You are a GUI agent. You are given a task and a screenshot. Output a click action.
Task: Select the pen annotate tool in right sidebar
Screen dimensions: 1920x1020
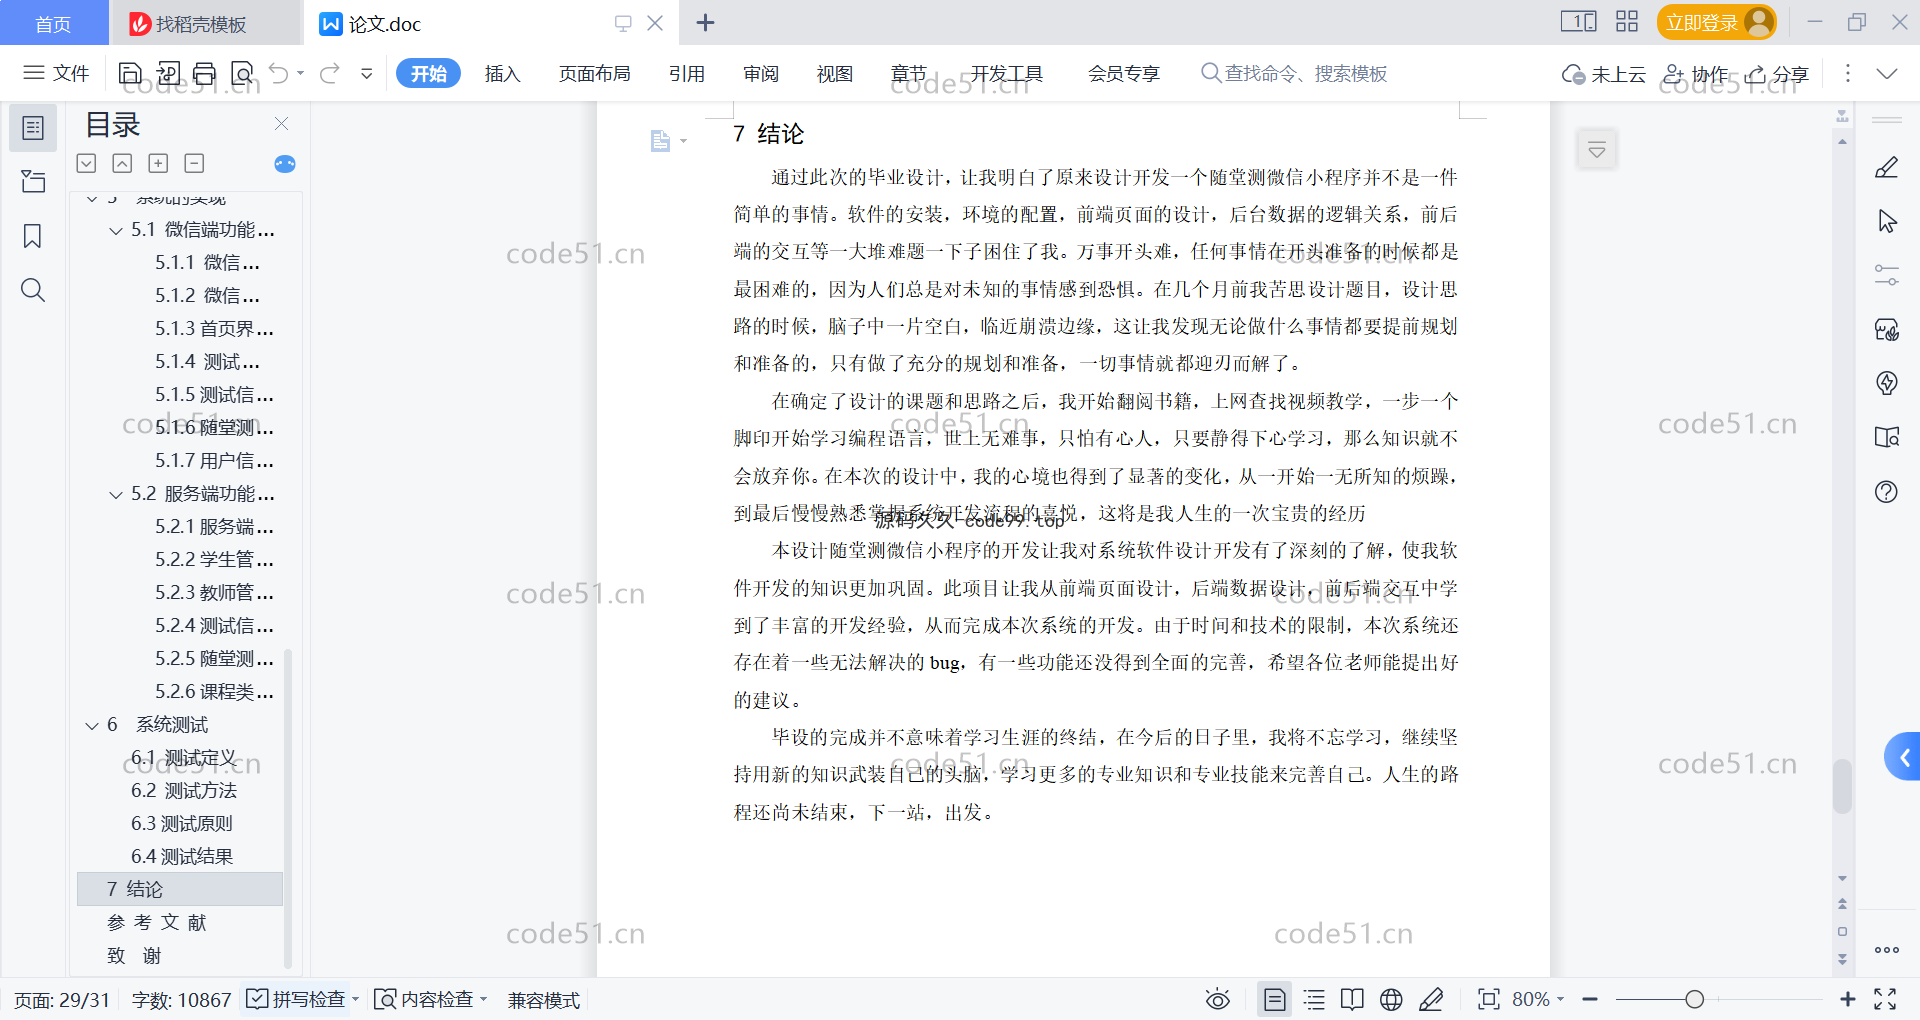click(x=1887, y=167)
